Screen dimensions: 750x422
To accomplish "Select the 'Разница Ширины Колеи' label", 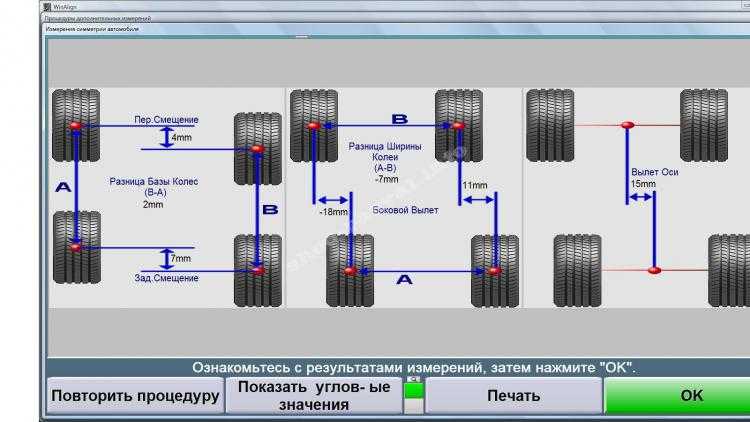I will [385, 151].
